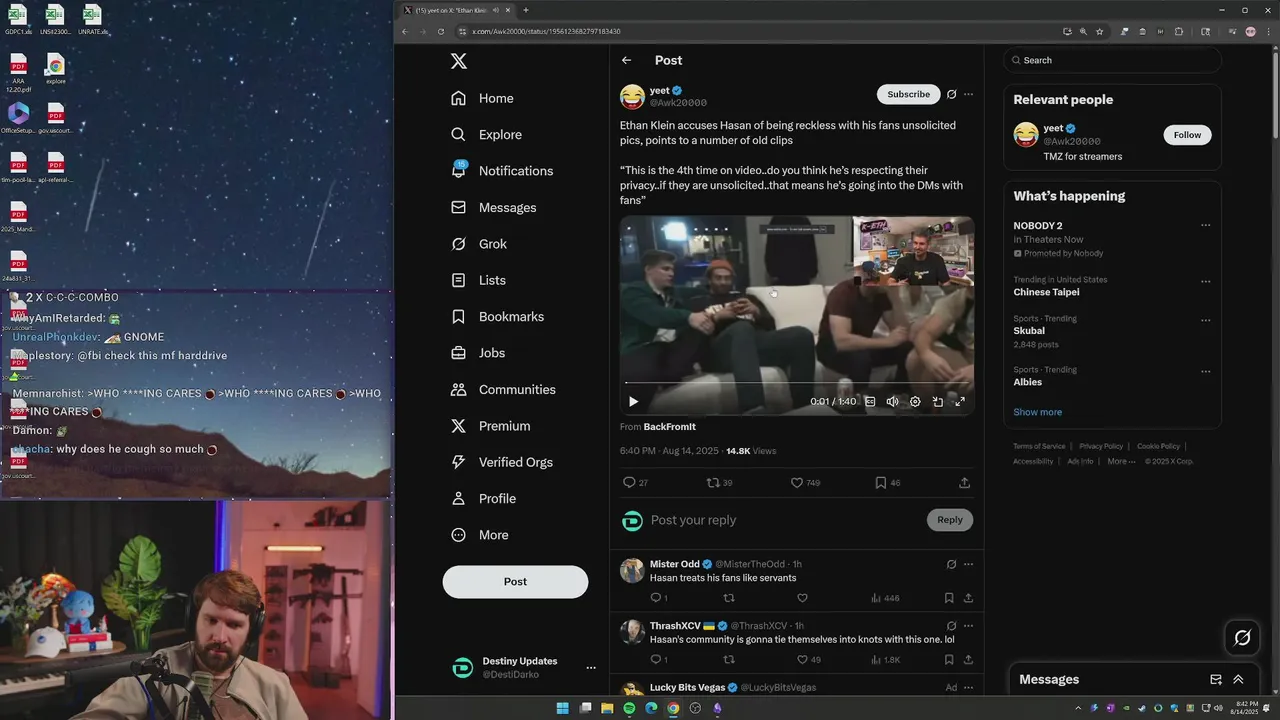Open more options for NOBODY 2 trend
This screenshot has height=720, width=1280.
pyautogui.click(x=1205, y=226)
